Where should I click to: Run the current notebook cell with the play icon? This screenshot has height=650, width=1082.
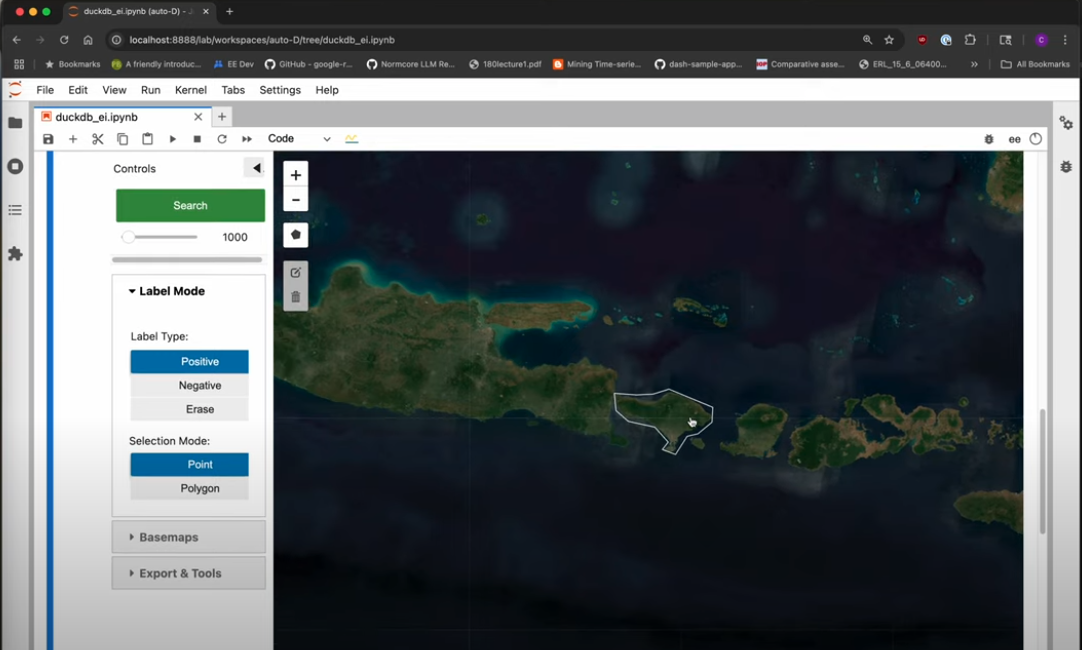172,139
